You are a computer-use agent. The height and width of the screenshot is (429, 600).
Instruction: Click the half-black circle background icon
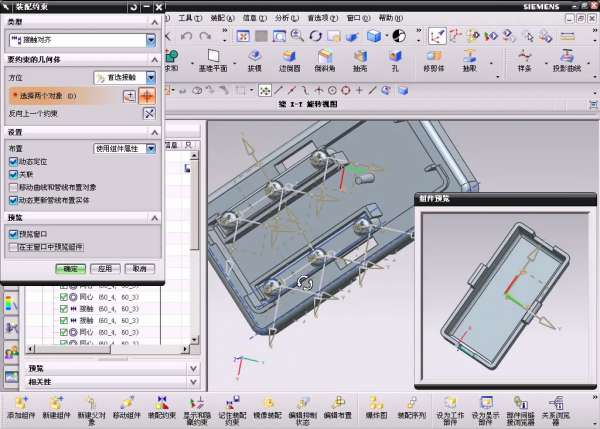(x=399, y=36)
